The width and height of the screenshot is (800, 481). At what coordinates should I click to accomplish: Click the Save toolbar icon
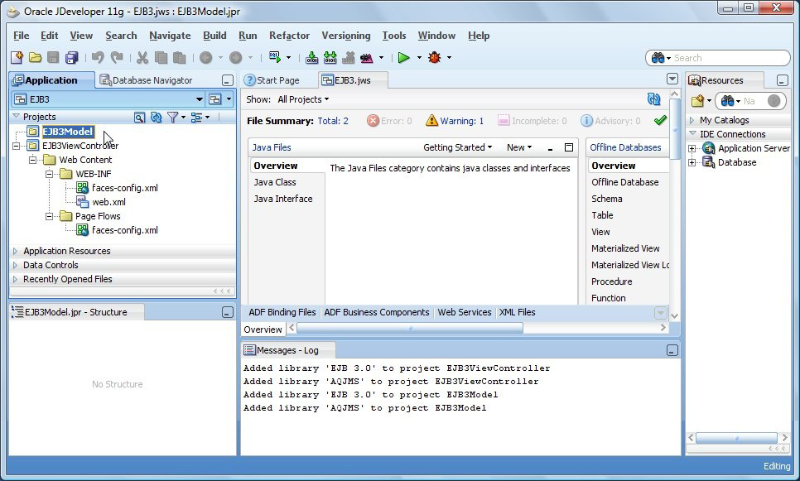coord(53,58)
